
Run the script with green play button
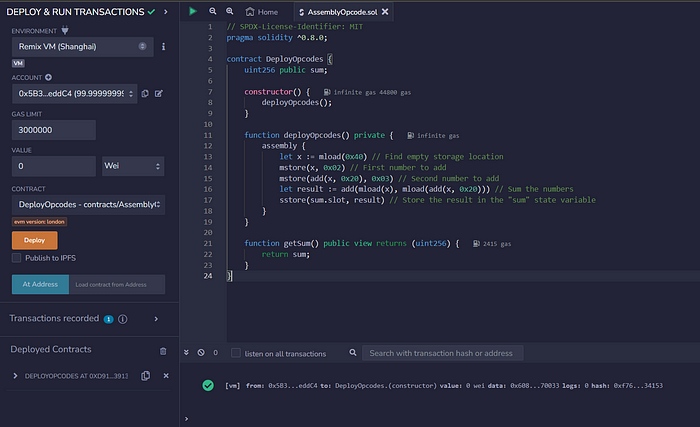coord(194,11)
